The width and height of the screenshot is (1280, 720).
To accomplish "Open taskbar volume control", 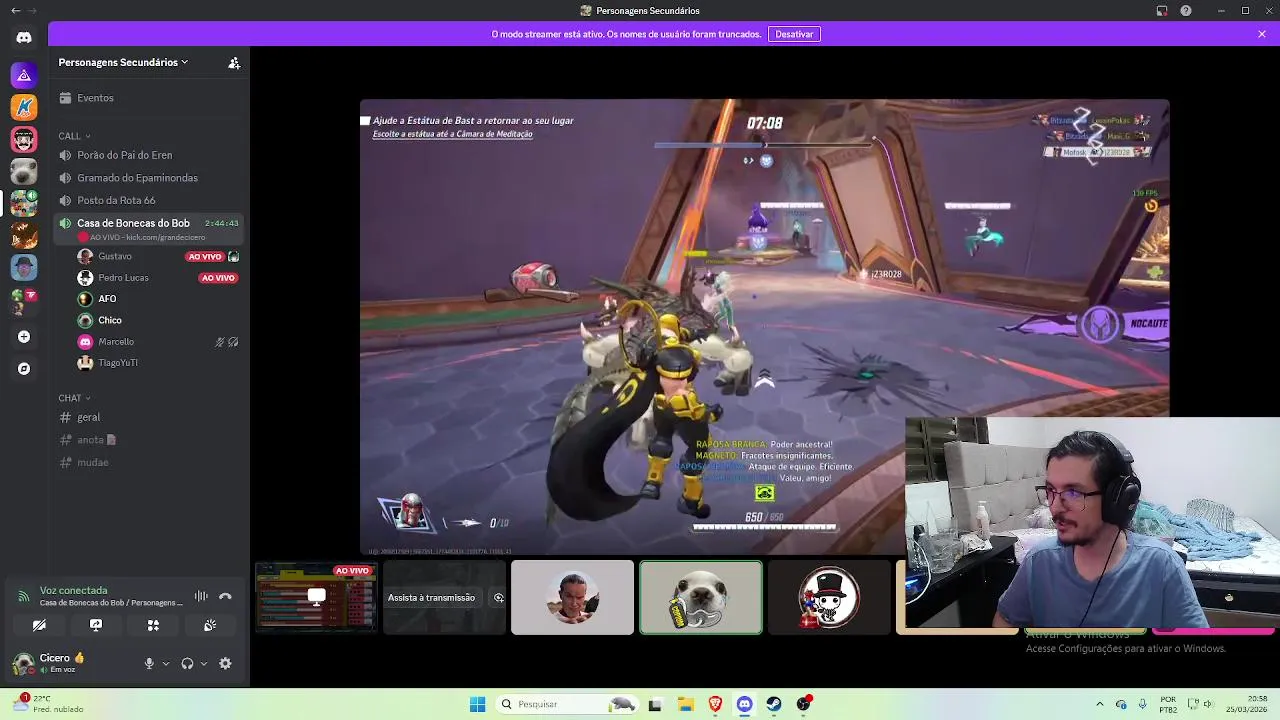I will 1210,704.
